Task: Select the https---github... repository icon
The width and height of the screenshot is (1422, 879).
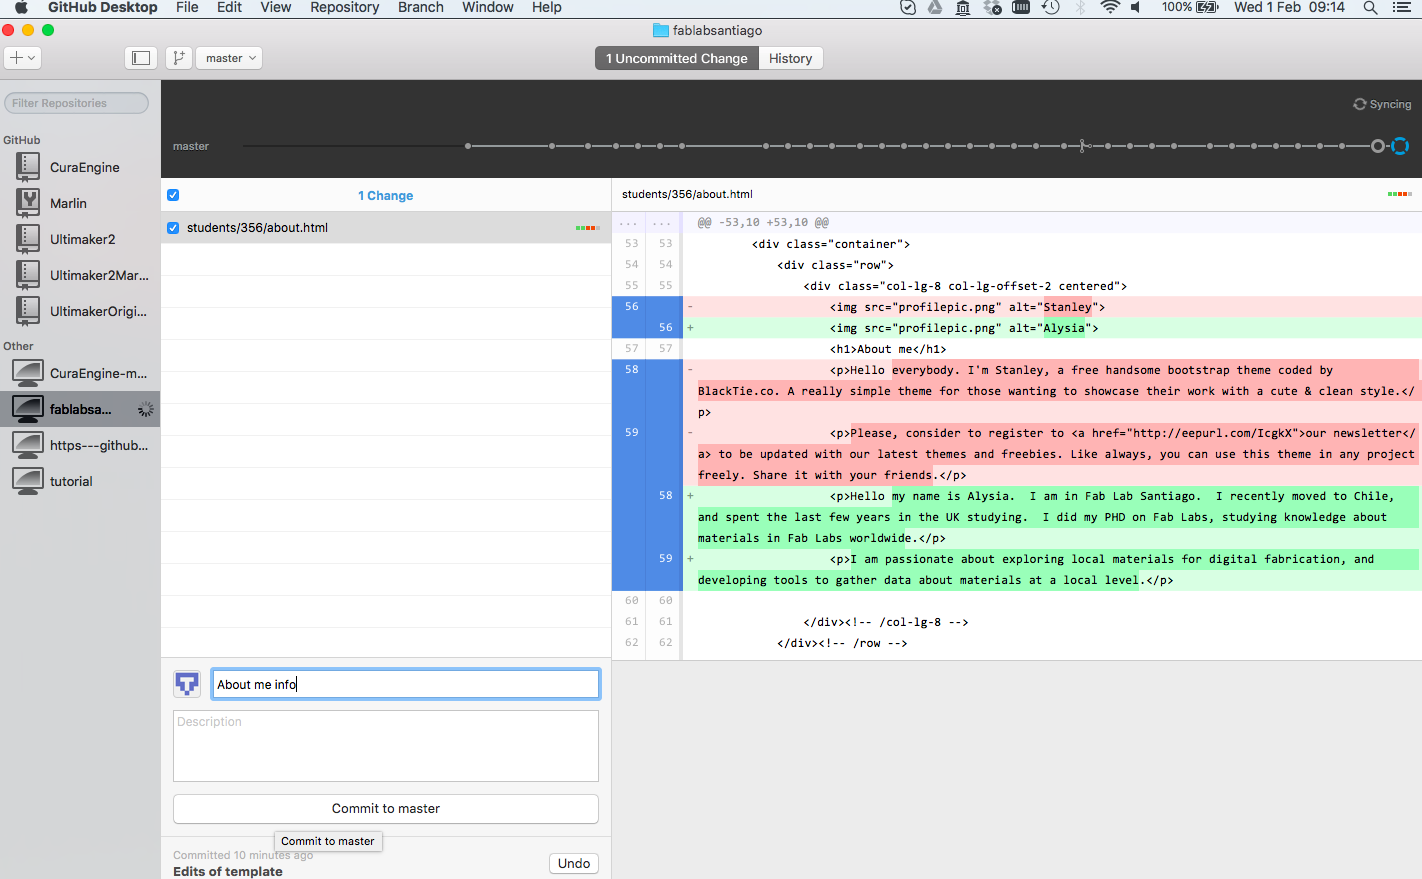Action: pyautogui.click(x=28, y=445)
